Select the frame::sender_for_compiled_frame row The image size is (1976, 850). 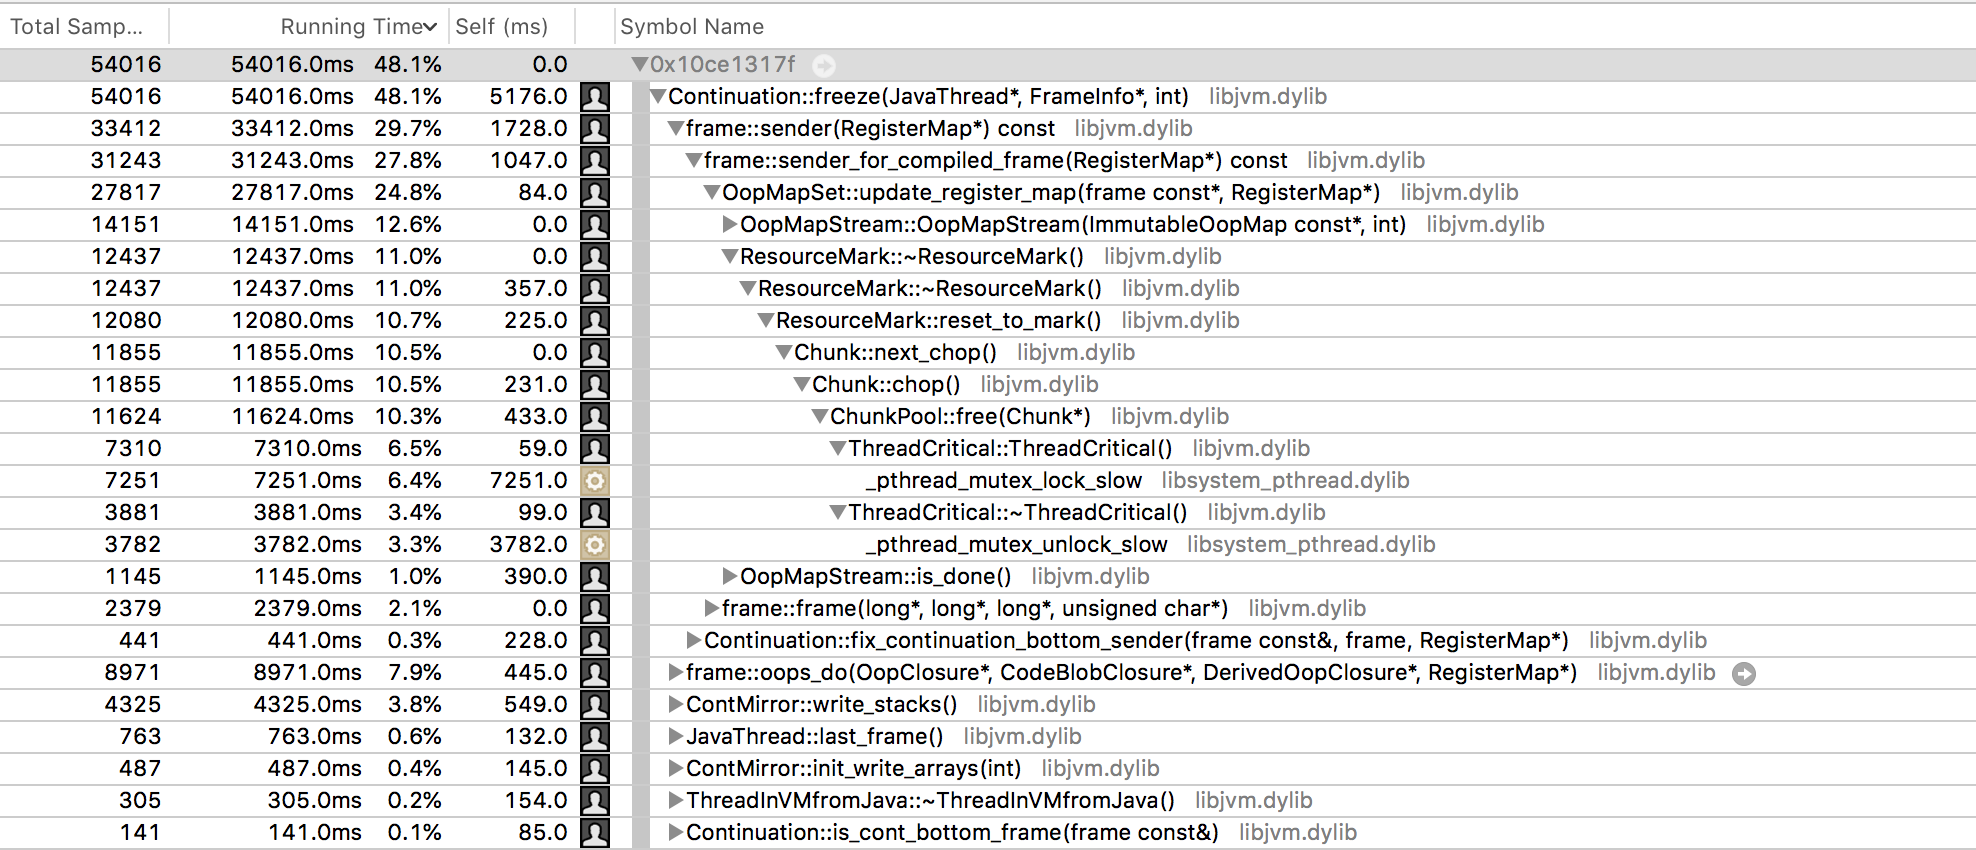(995, 161)
